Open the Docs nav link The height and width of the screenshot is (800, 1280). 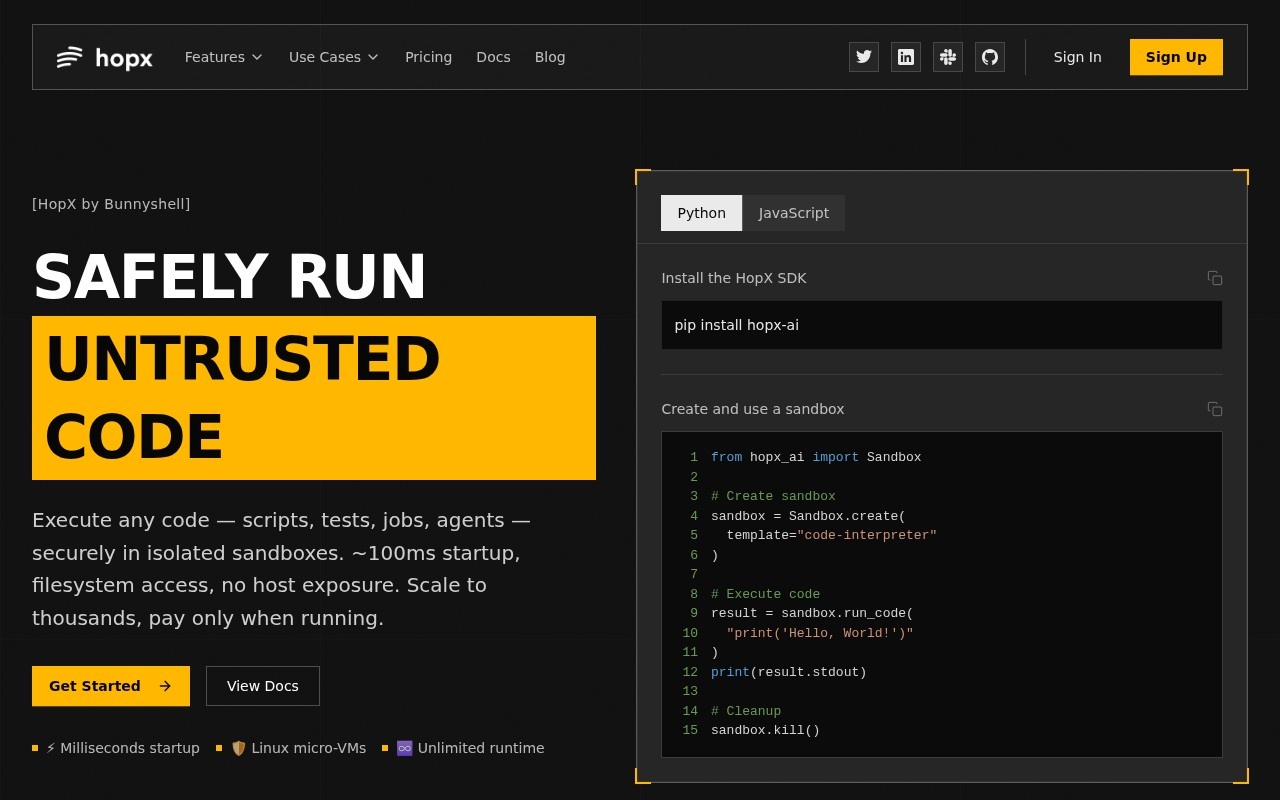click(x=493, y=57)
